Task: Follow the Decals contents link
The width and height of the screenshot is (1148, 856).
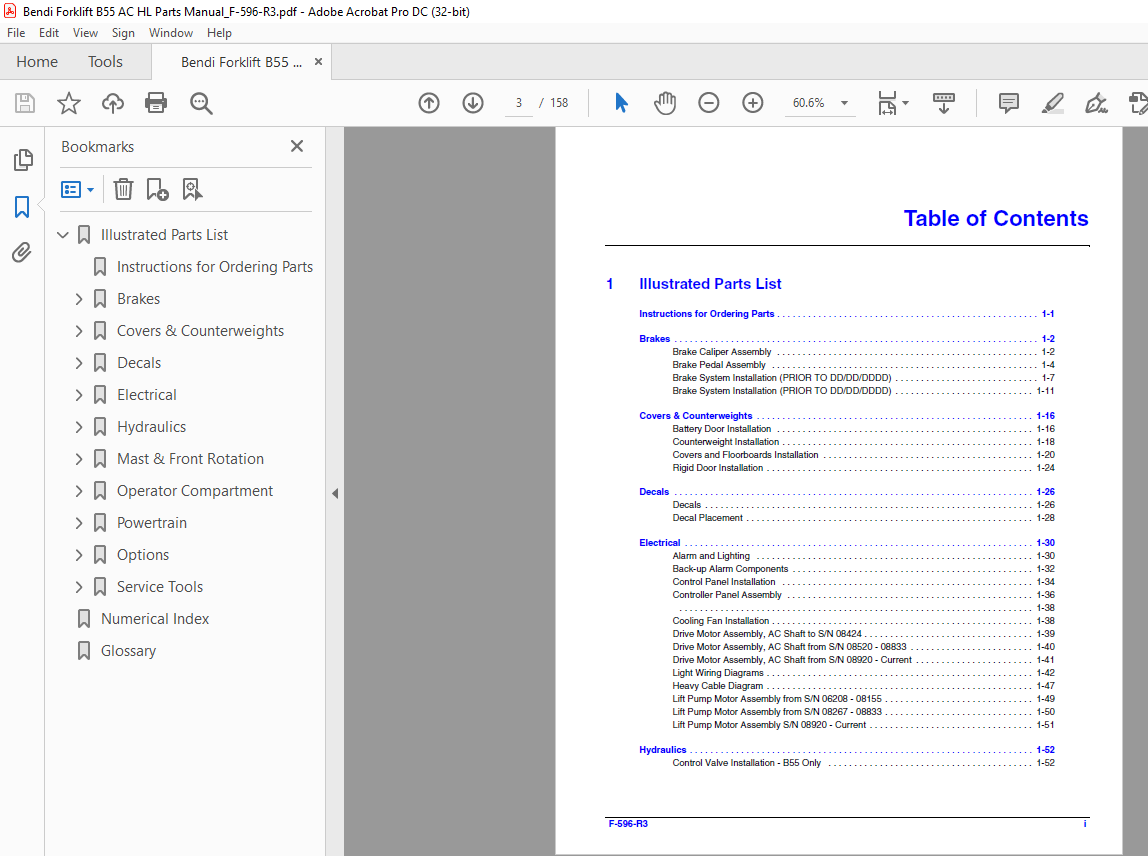Action: 654,492
